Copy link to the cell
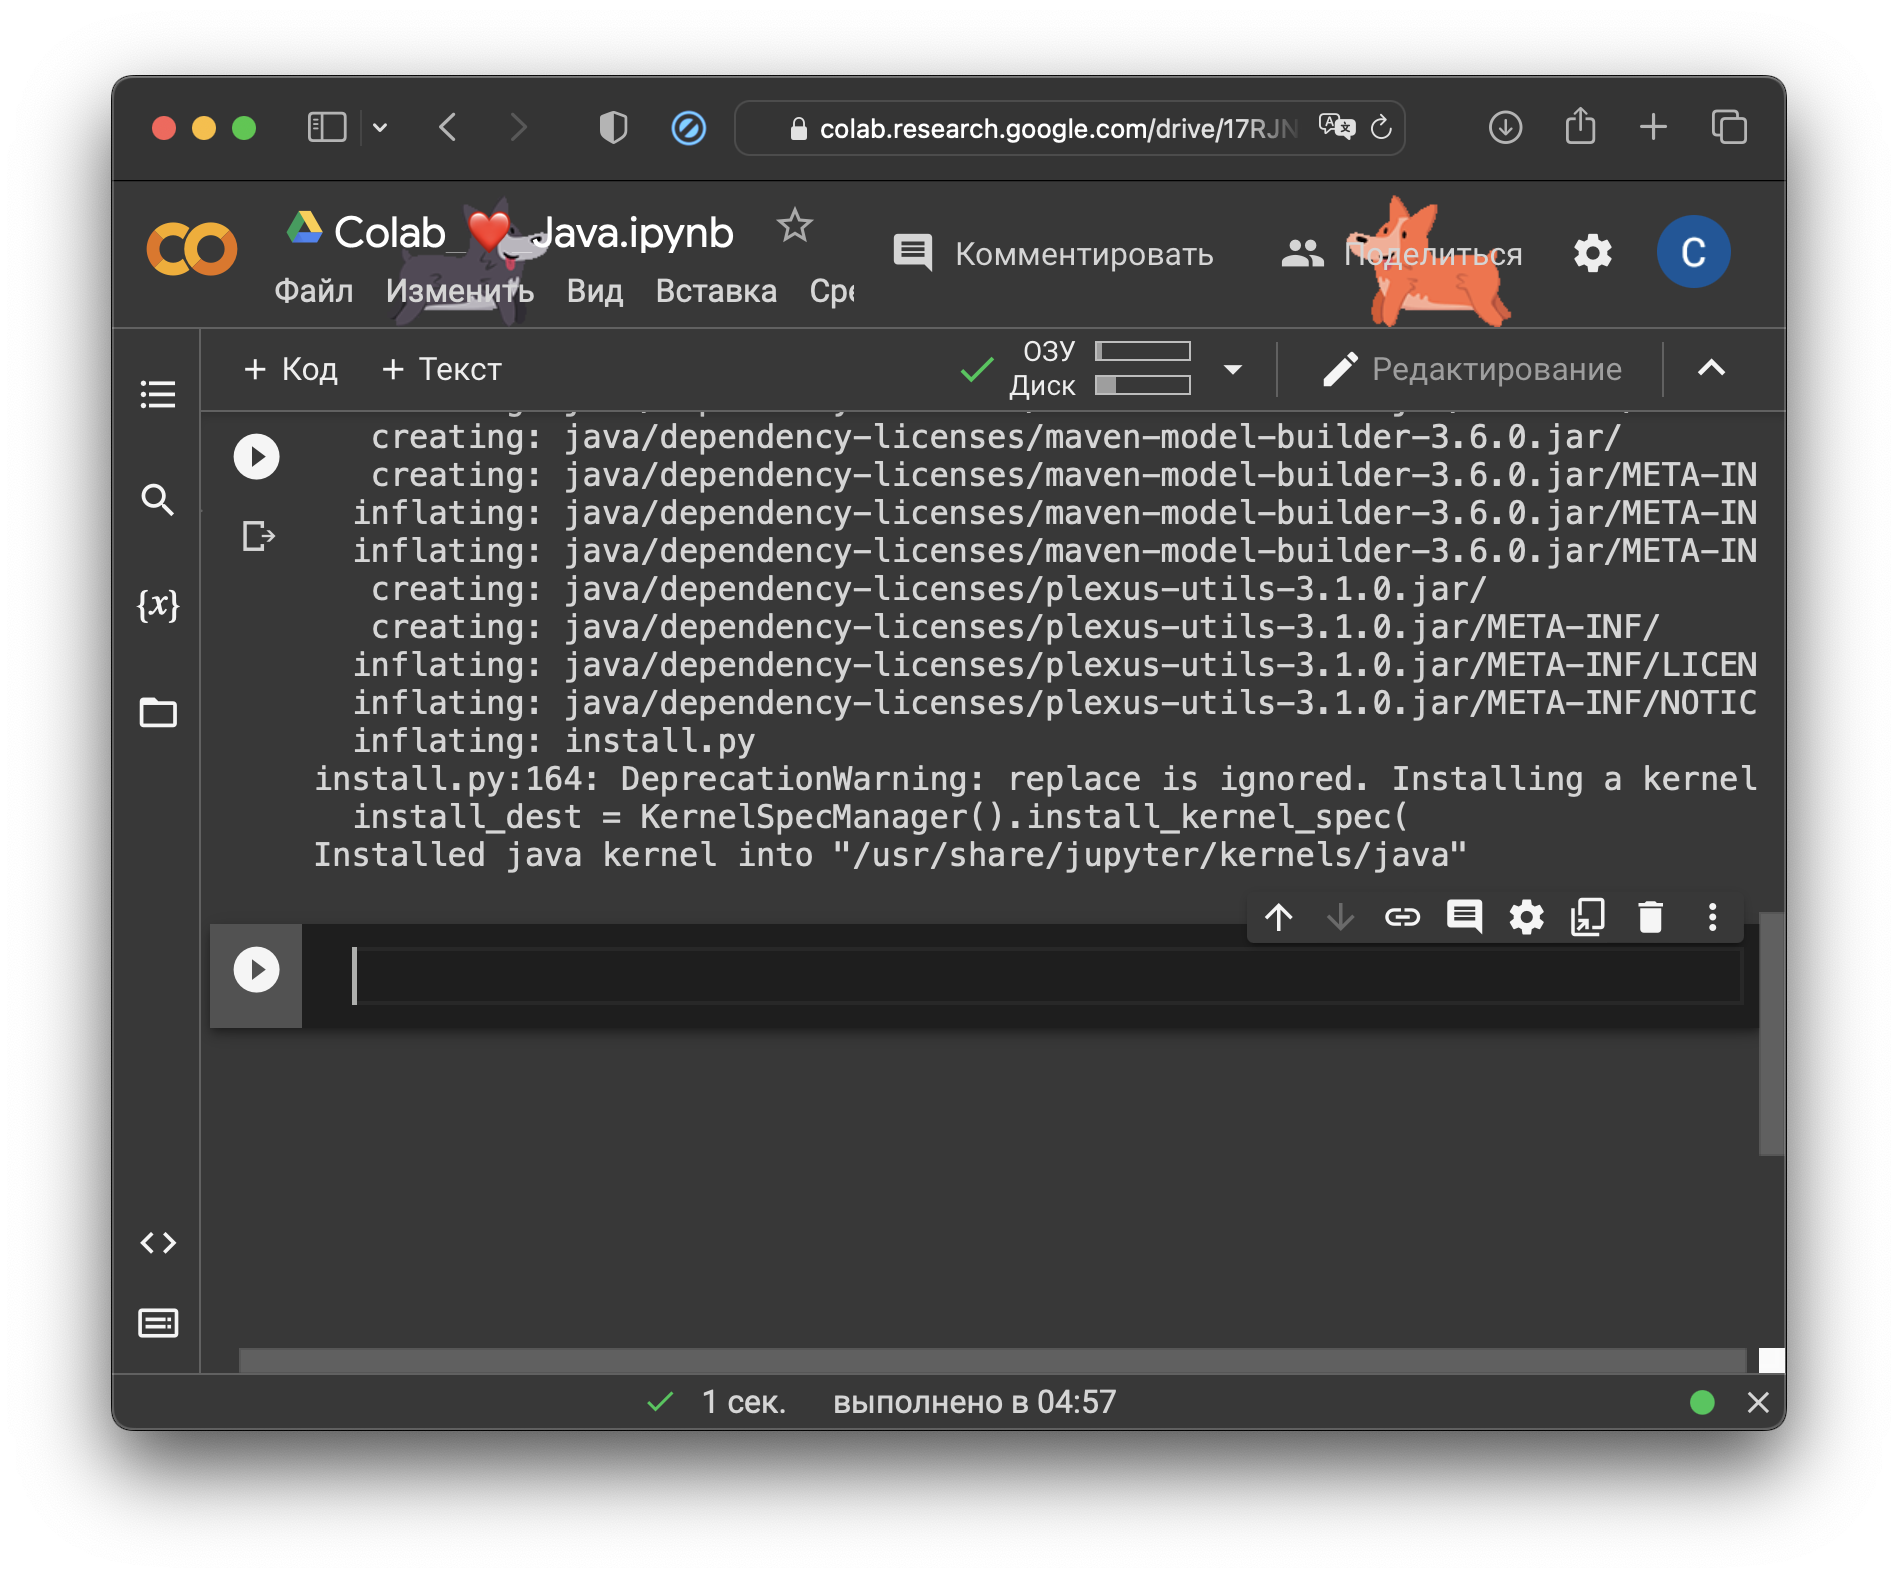 pos(1402,917)
